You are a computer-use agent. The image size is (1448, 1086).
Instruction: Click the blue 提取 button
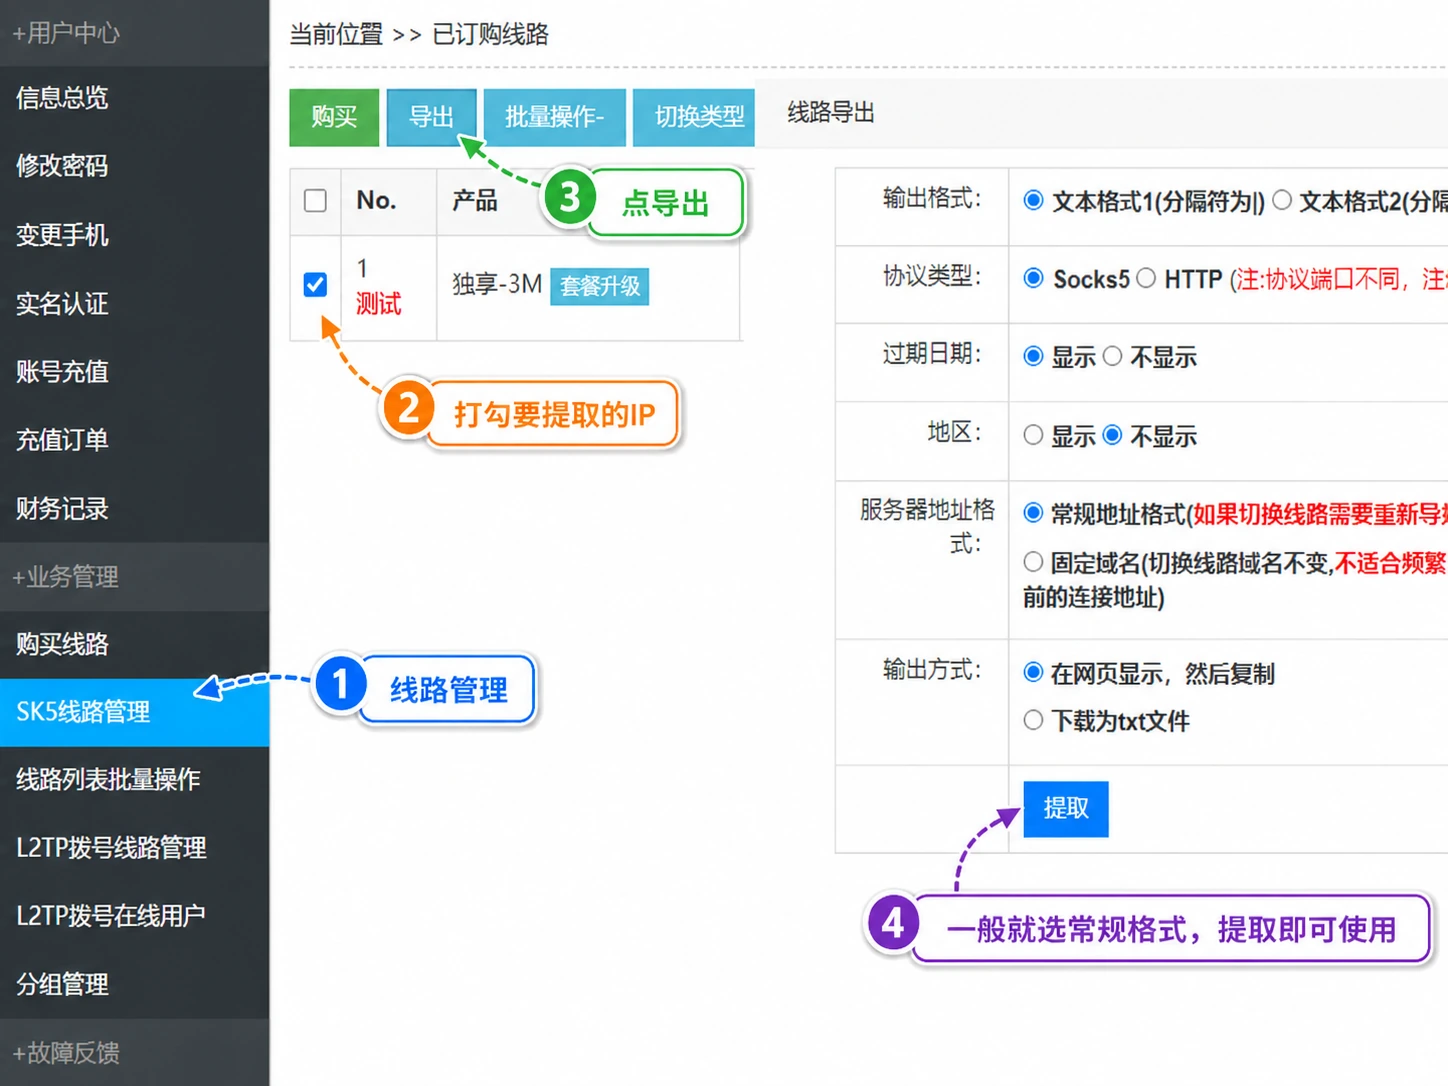pyautogui.click(x=1066, y=808)
